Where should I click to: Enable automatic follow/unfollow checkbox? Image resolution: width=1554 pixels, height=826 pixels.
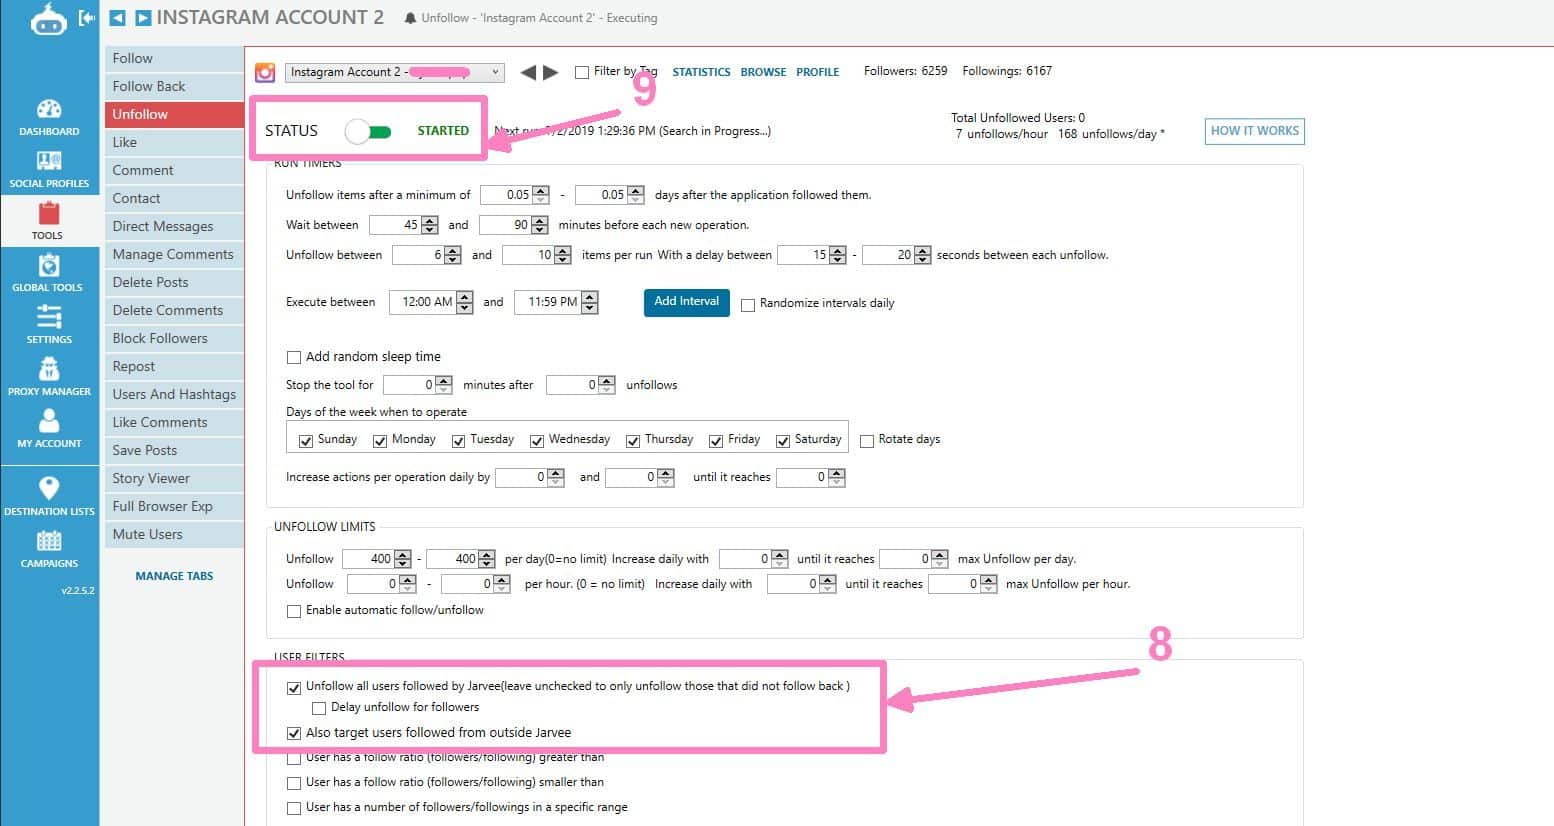[293, 611]
